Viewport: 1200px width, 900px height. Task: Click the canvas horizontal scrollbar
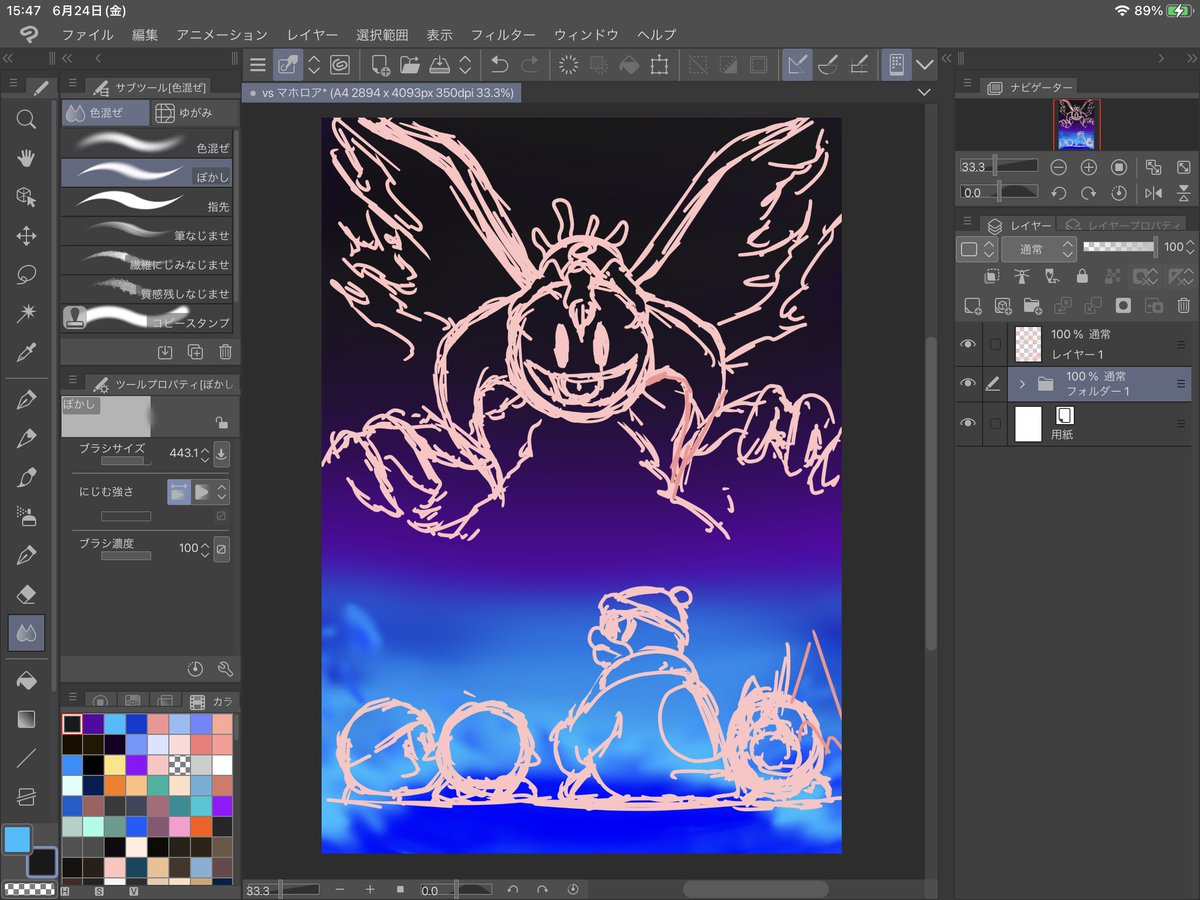click(756, 889)
